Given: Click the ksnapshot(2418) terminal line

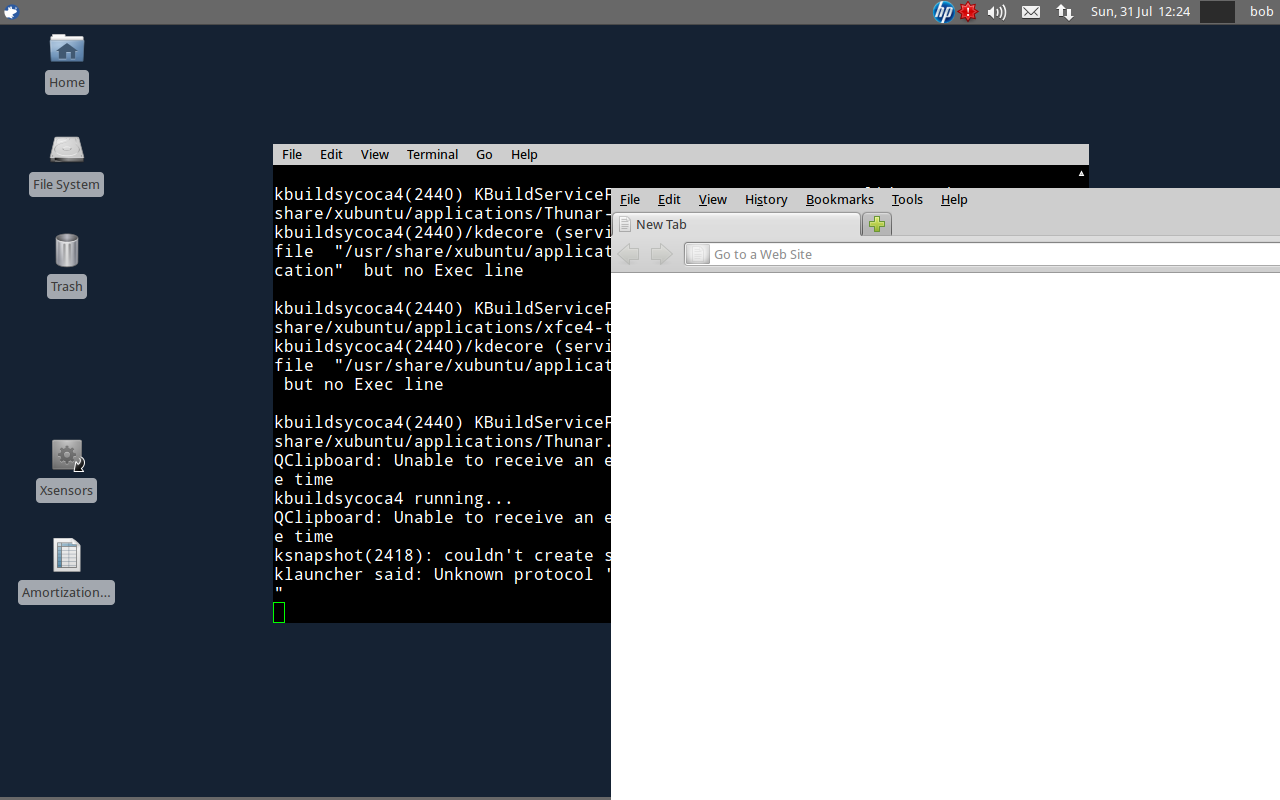Looking at the screenshot, I should point(442,555).
